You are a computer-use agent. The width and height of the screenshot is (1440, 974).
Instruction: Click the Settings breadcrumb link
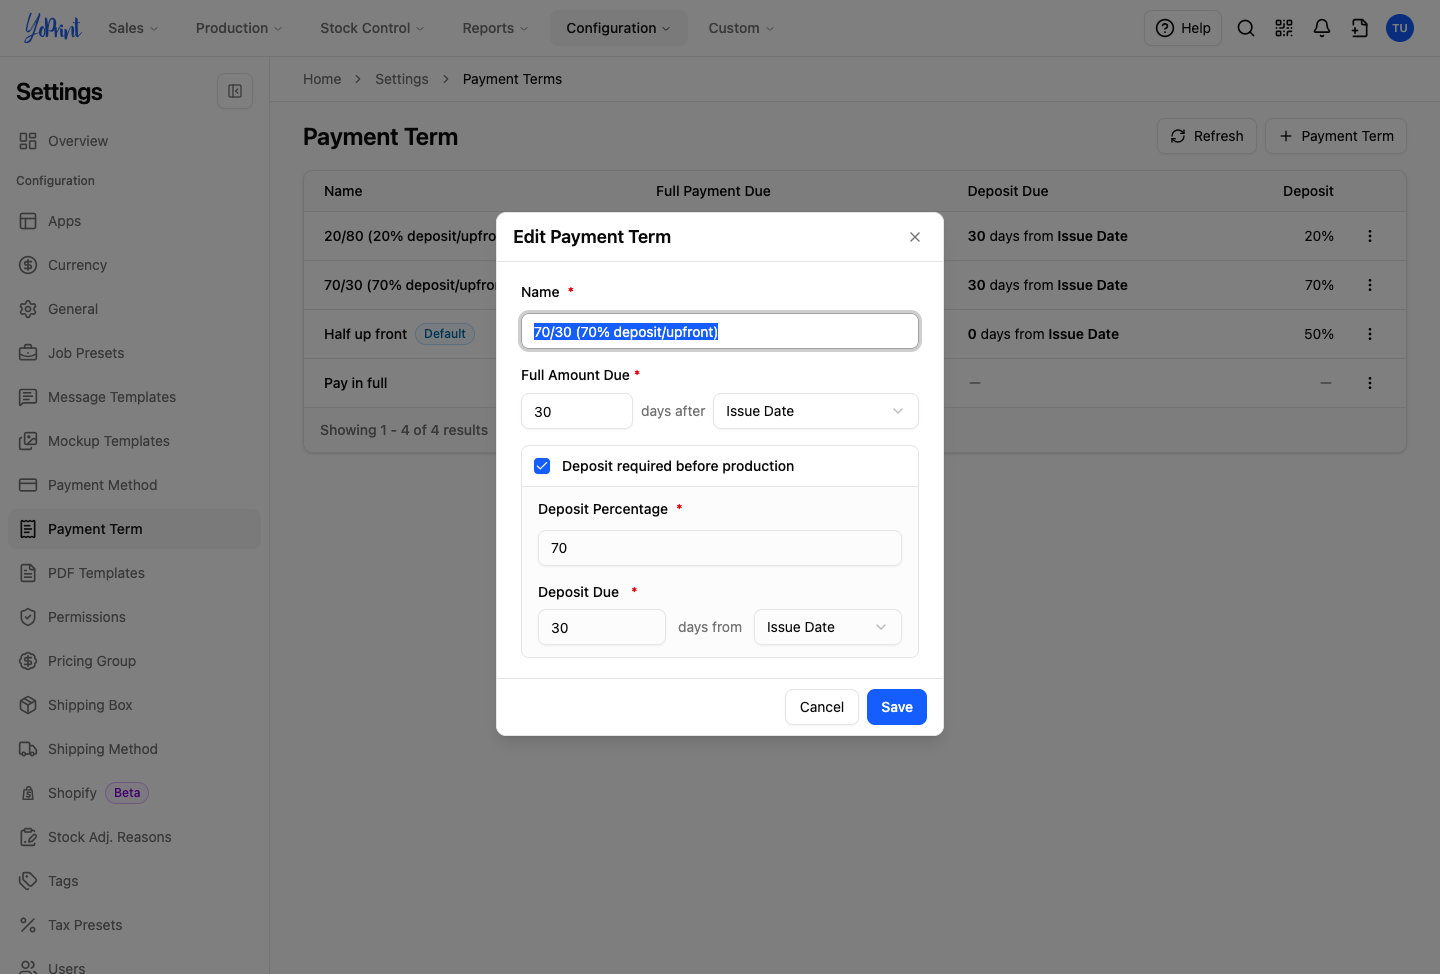(402, 79)
